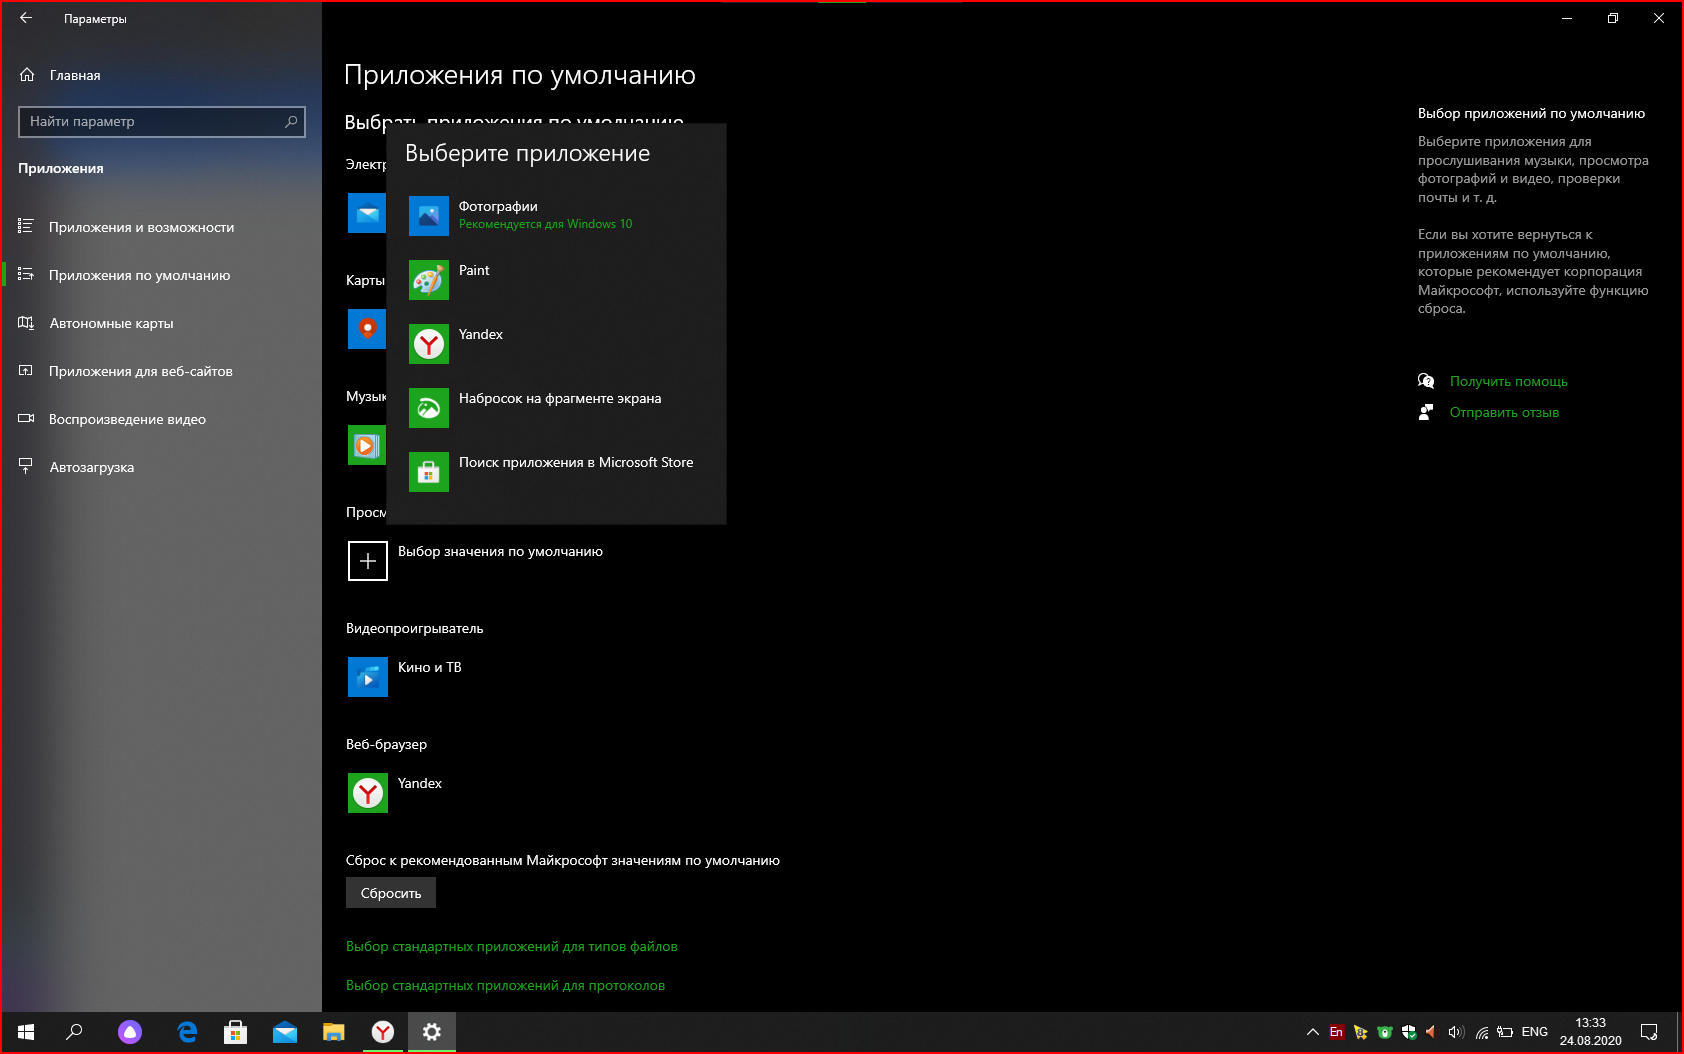Select Paint from the app list
The height and width of the screenshot is (1054, 1684).
coord(556,279)
